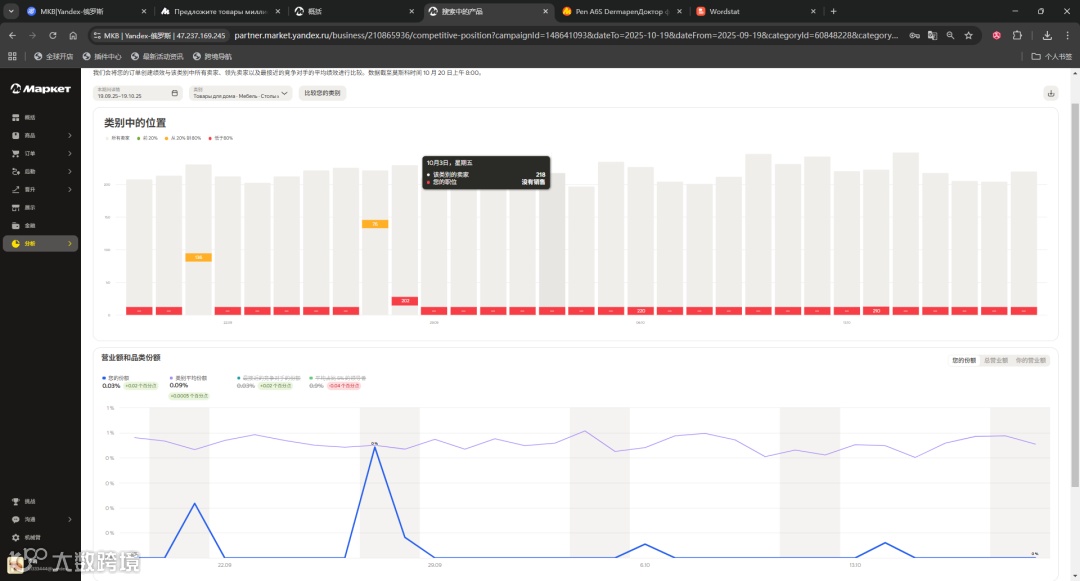Open the shopping cart orders sidebar icon
Viewport: 1080px width, 581px height.
pos(16,154)
